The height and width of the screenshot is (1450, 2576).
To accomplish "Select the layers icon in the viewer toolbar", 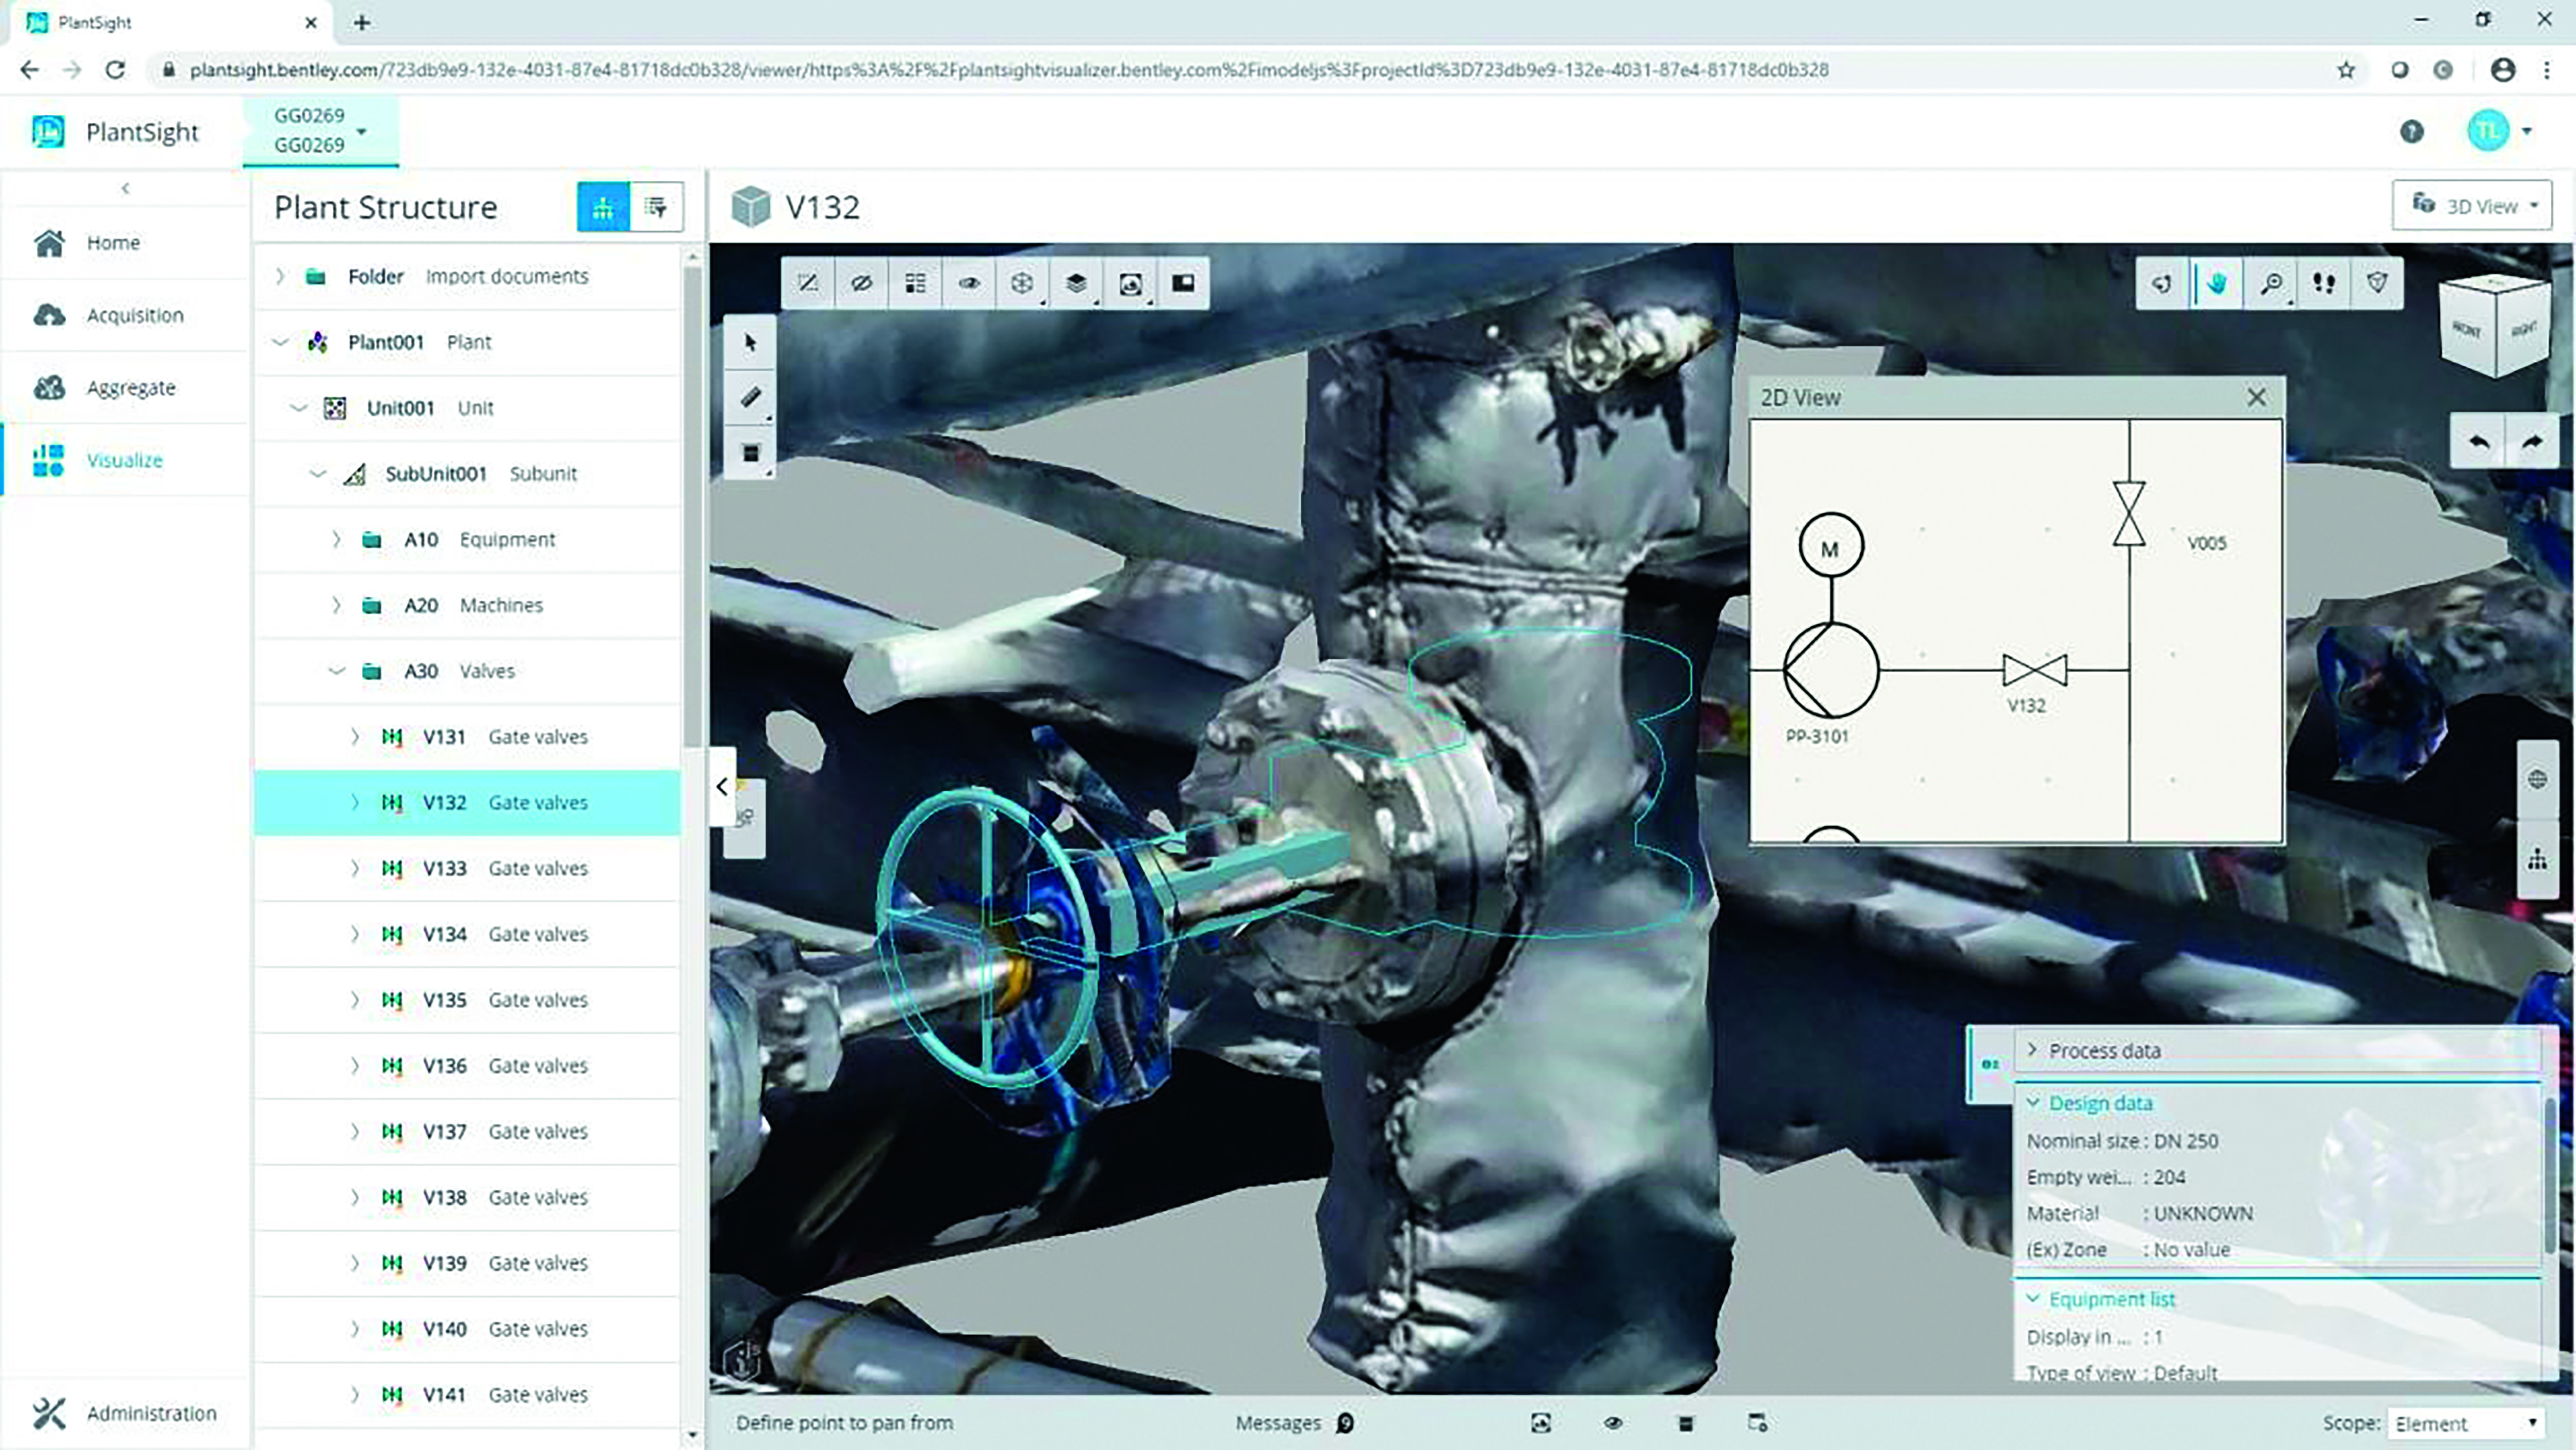I will [1076, 282].
